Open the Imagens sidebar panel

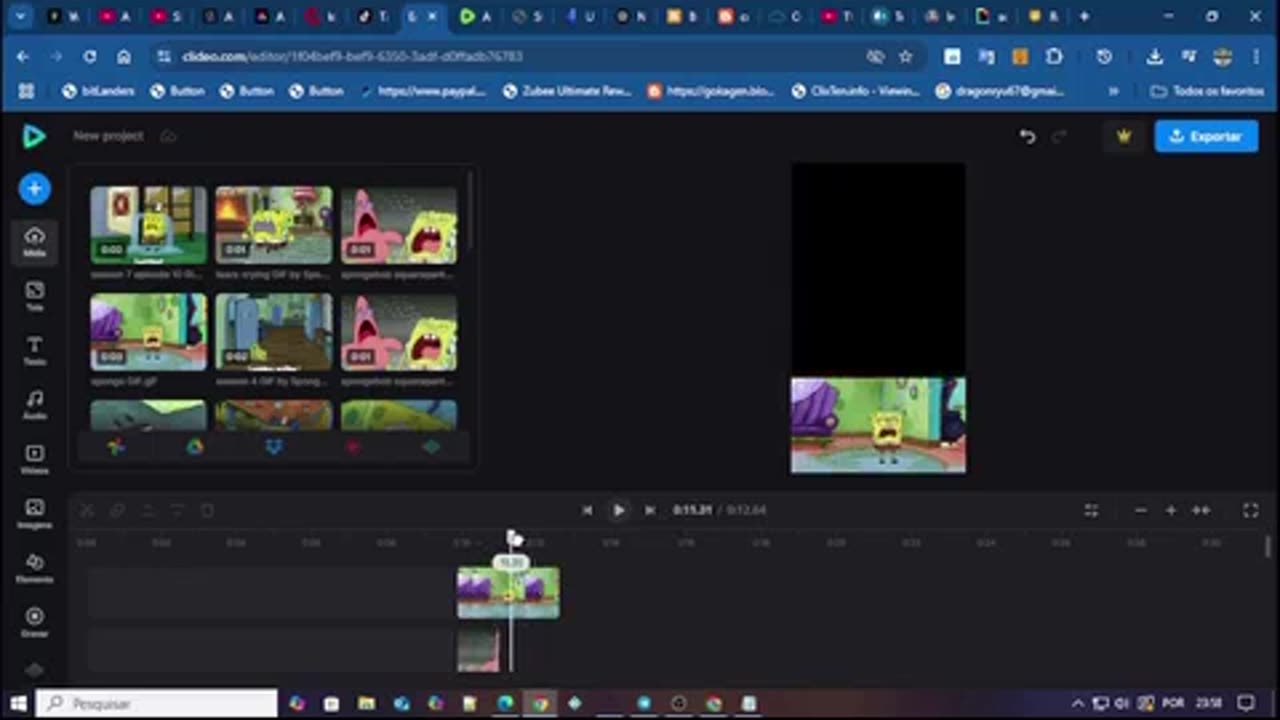pyautogui.click(x=34, y=513)
